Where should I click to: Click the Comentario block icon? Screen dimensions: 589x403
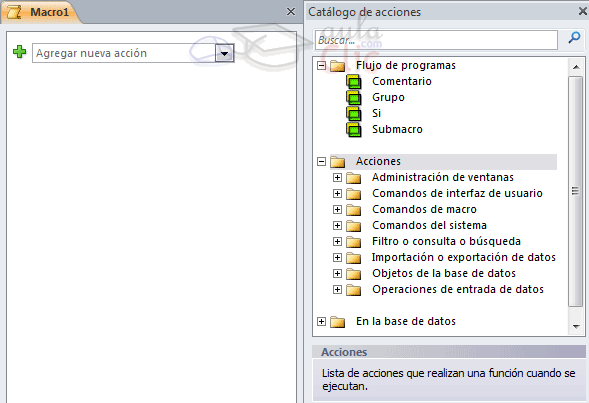point(353,82)
